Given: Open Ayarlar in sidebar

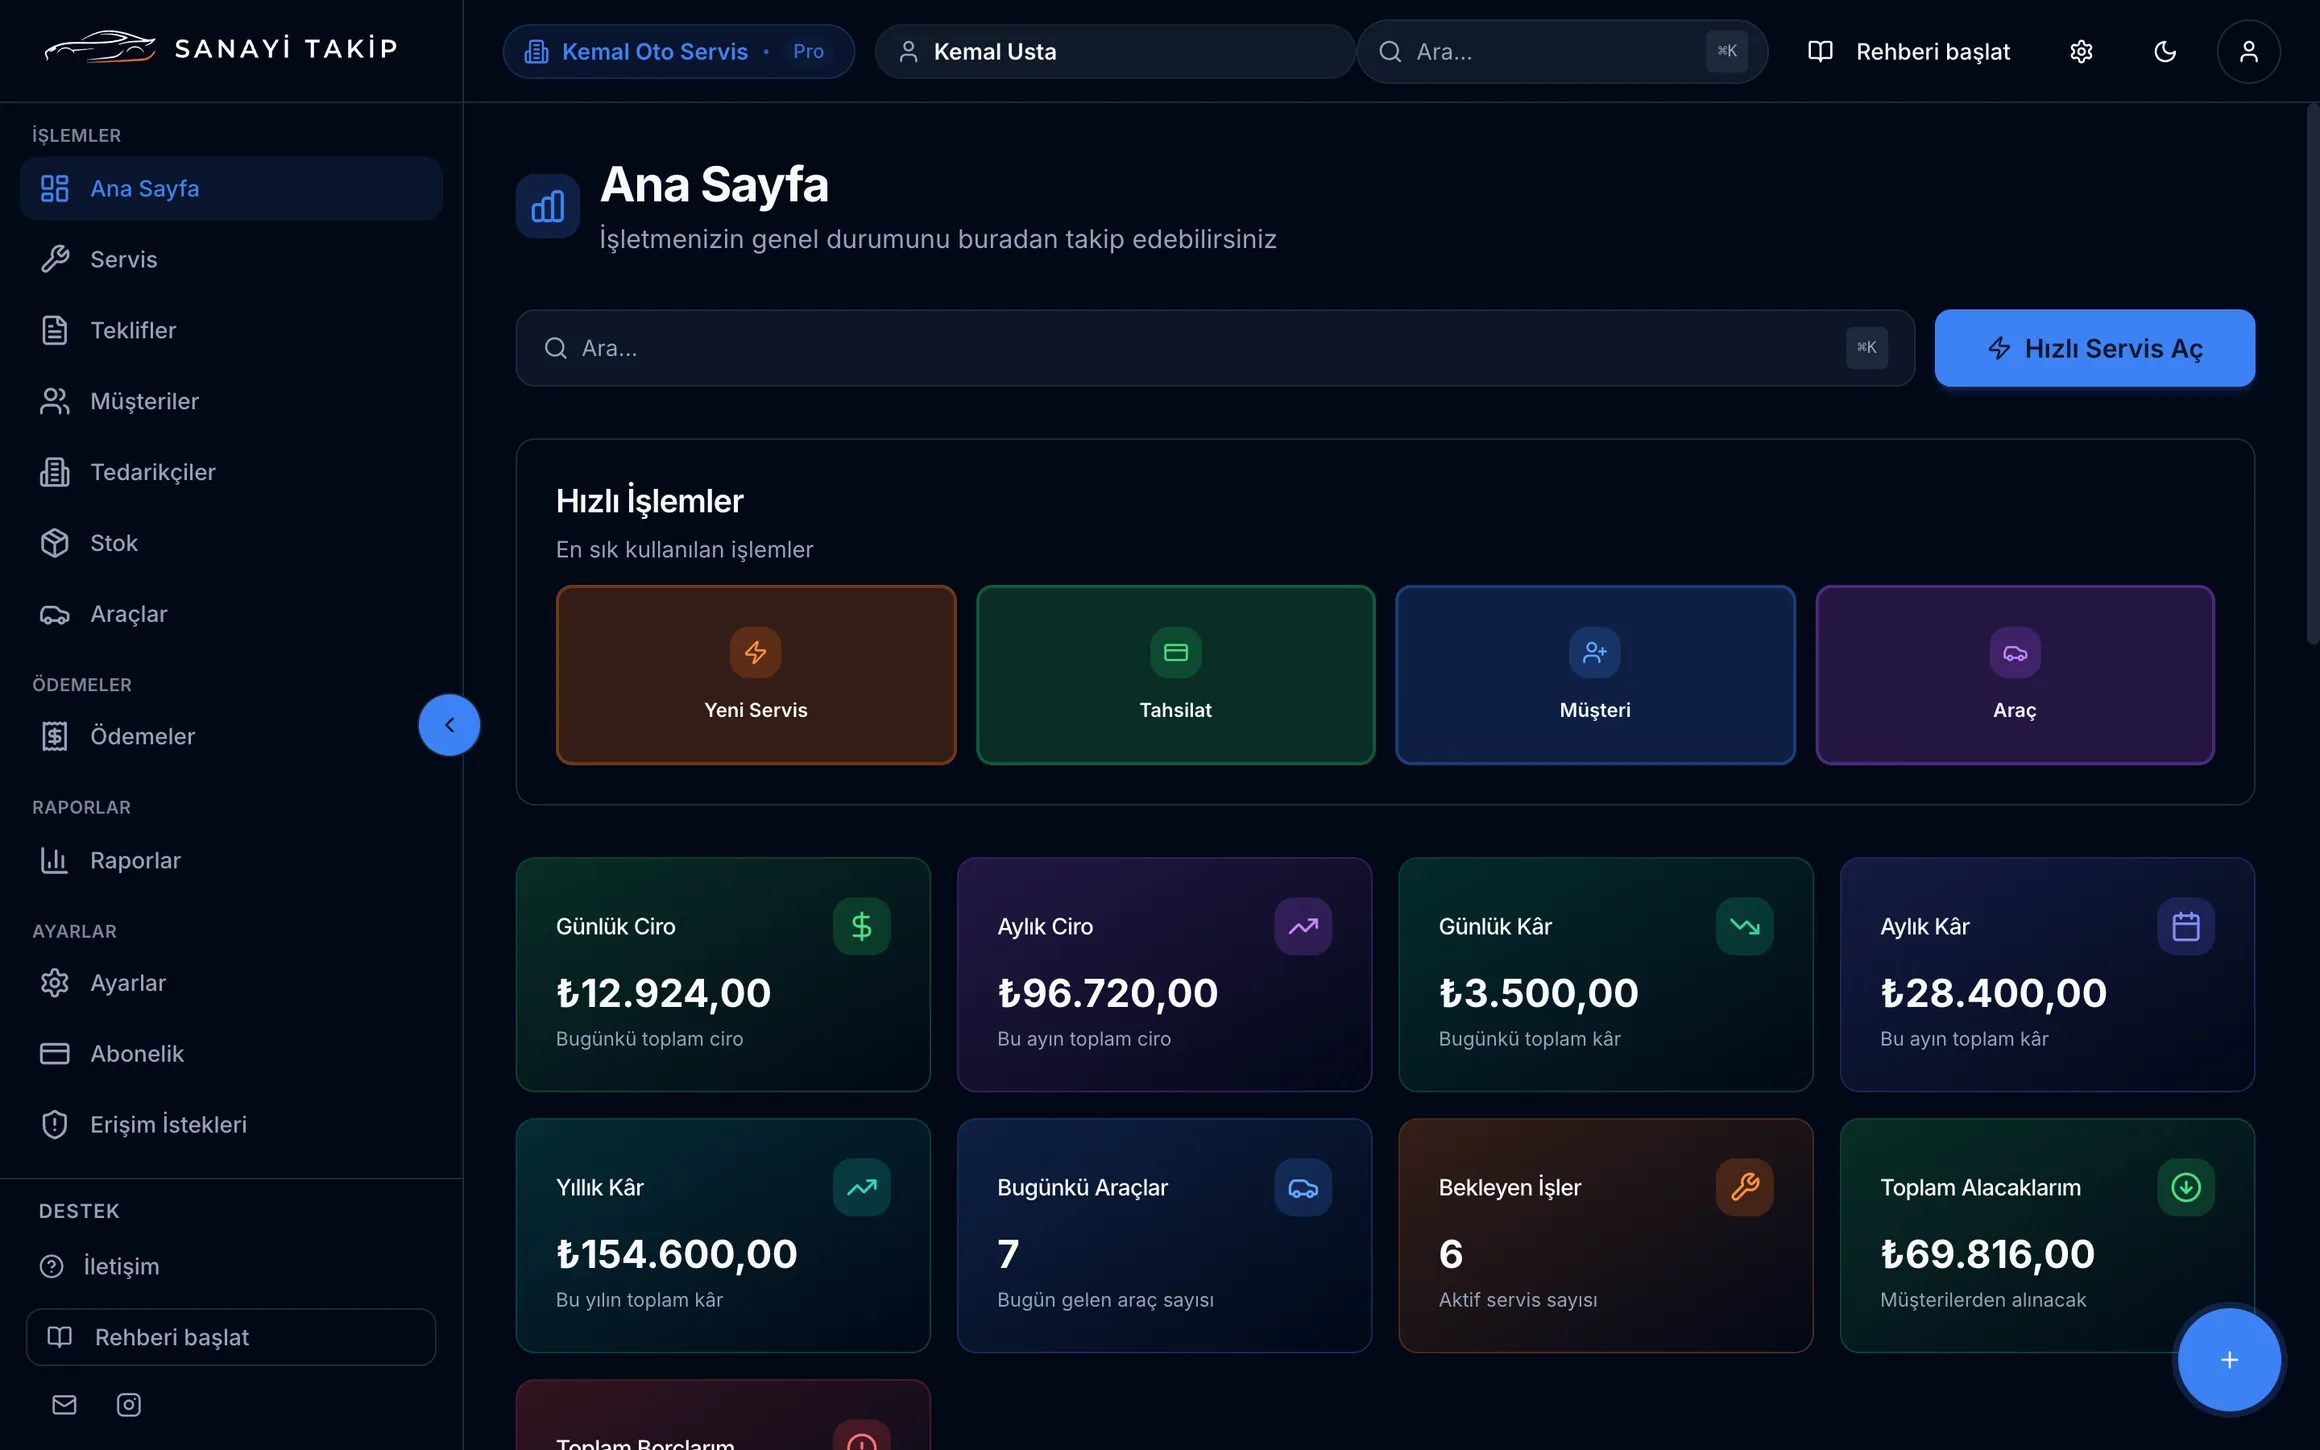Looking at the screenshot, I should coord(231,983).
